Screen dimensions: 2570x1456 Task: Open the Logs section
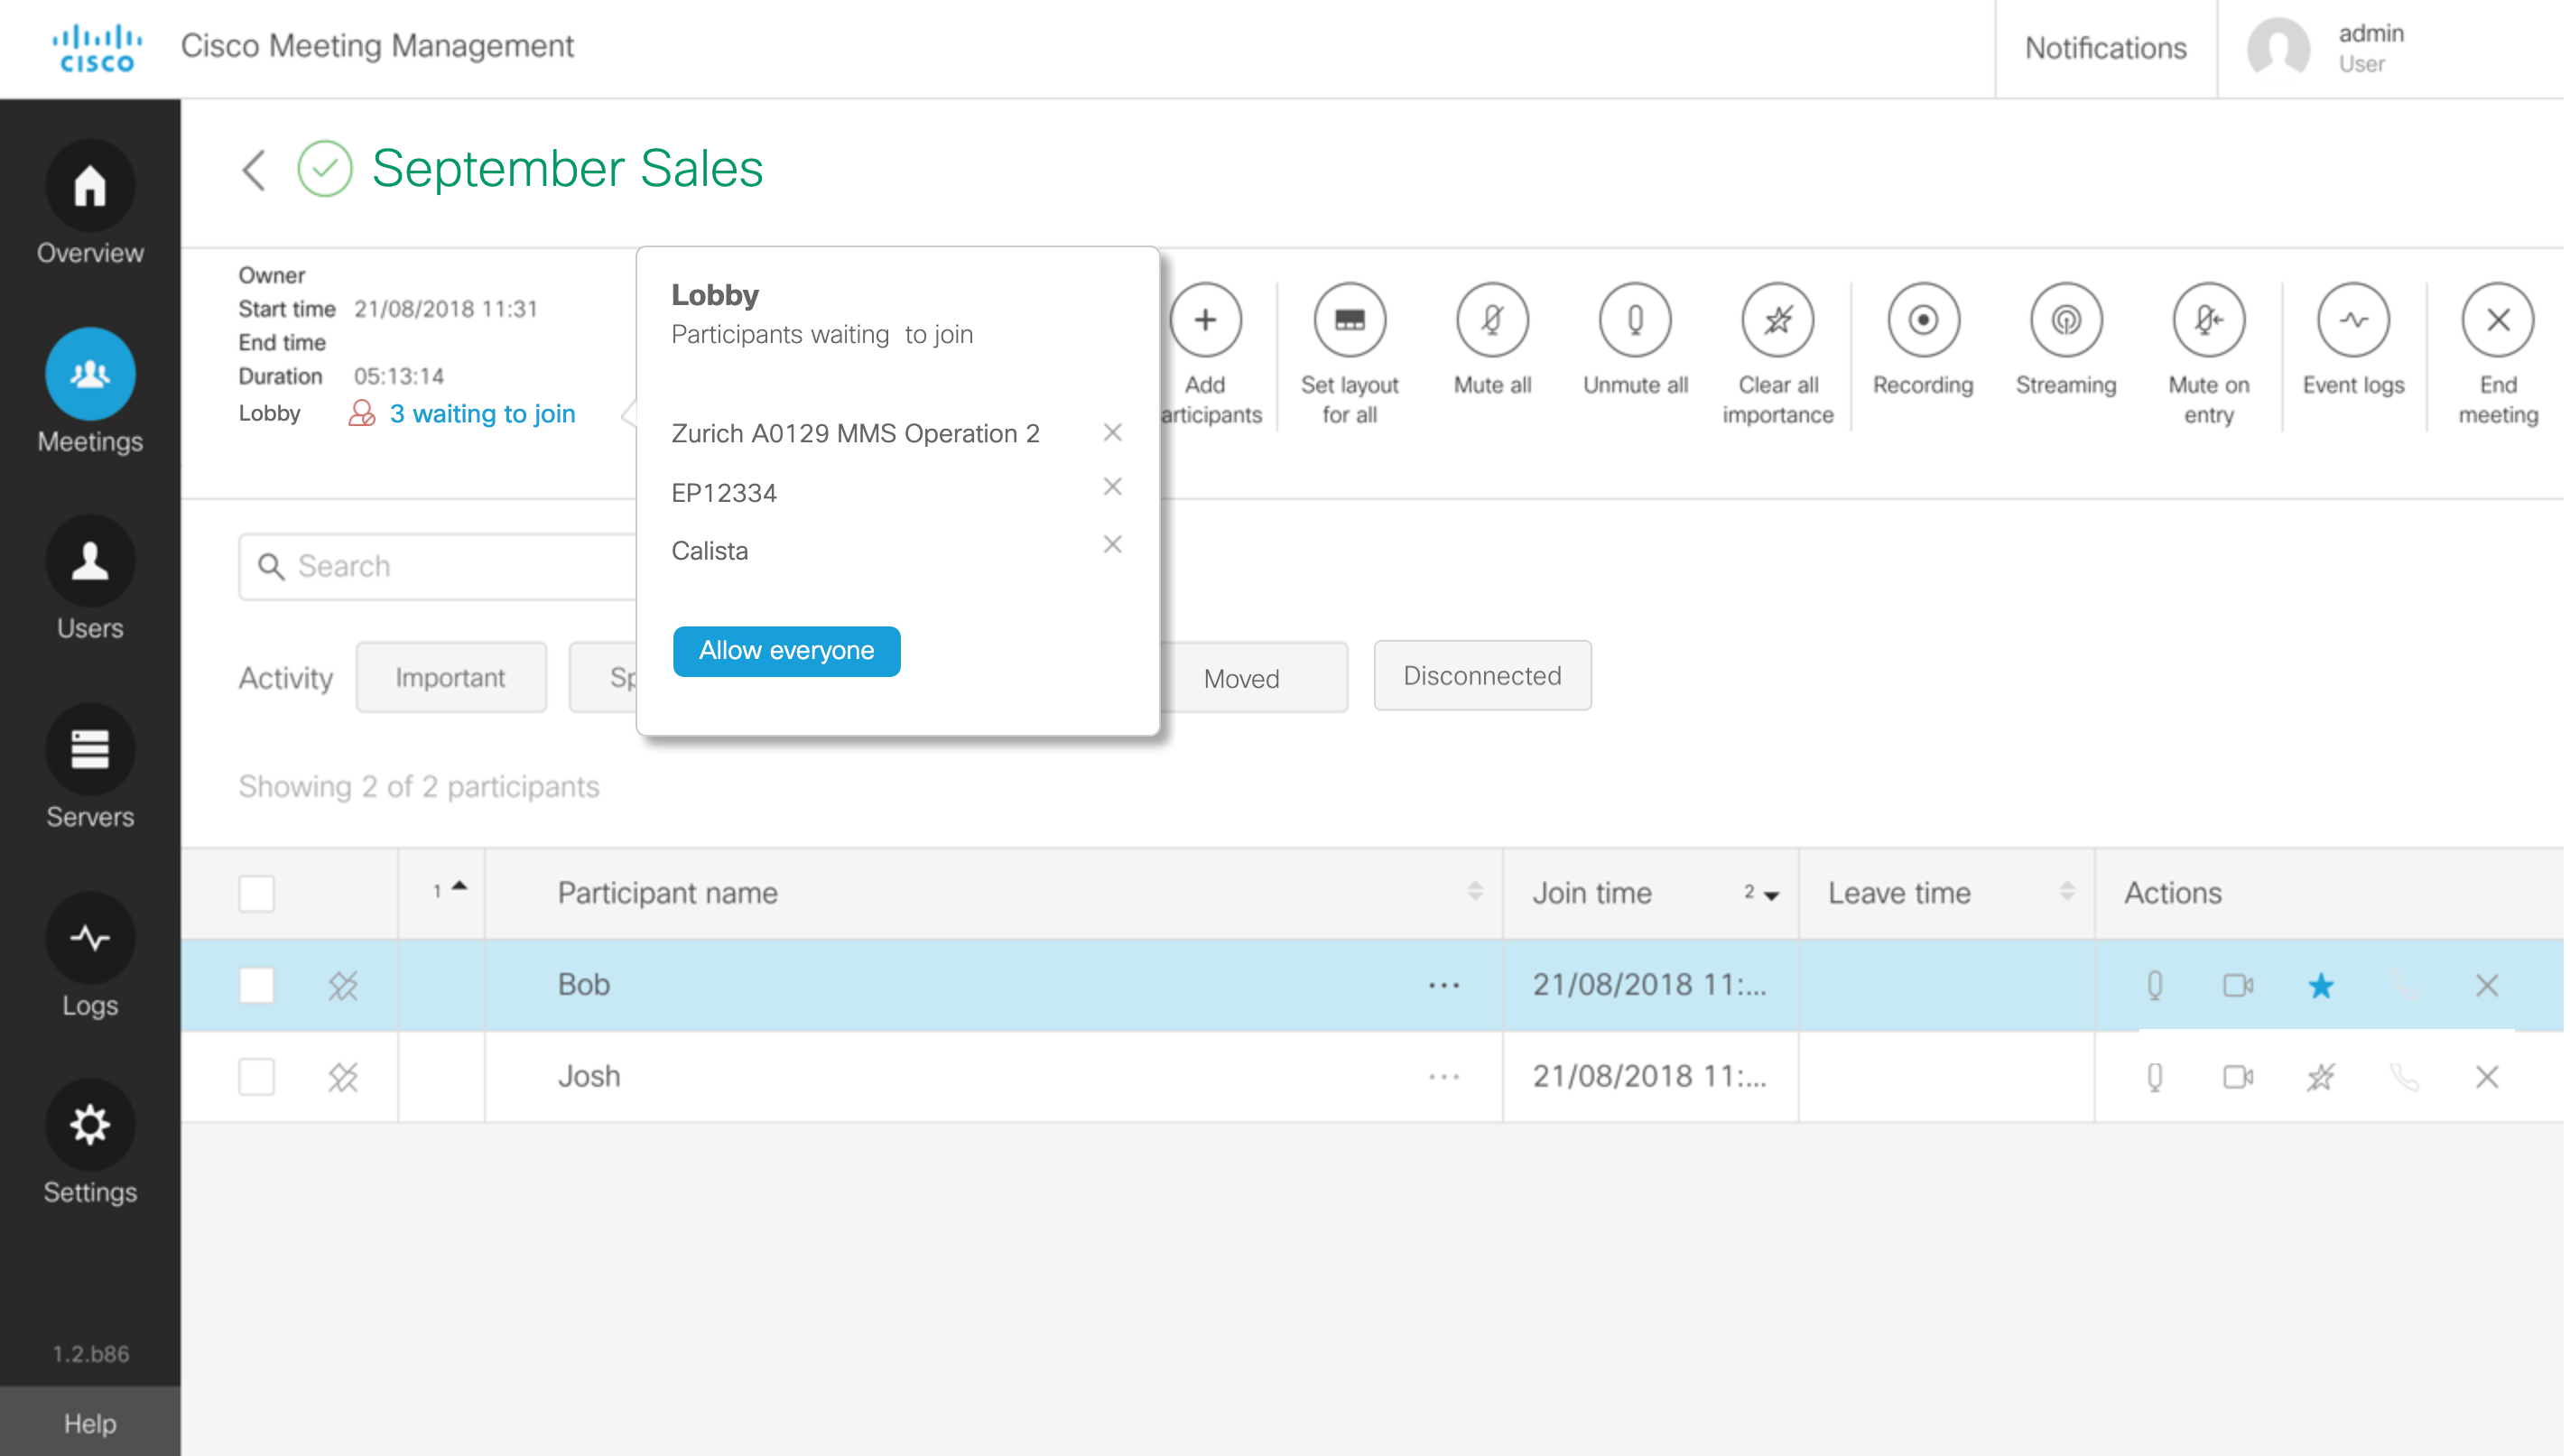pyautogui.click(x=90, y=956)
